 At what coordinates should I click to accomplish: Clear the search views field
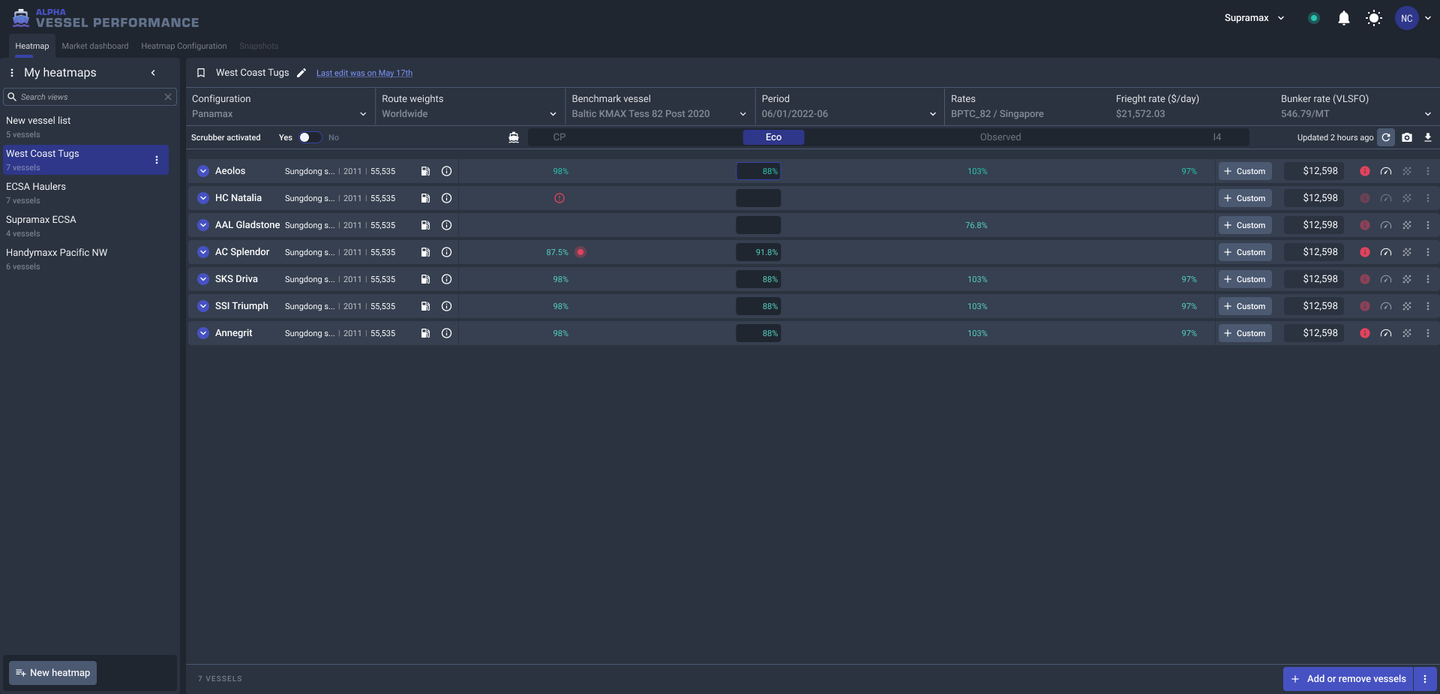coord(168,97)
